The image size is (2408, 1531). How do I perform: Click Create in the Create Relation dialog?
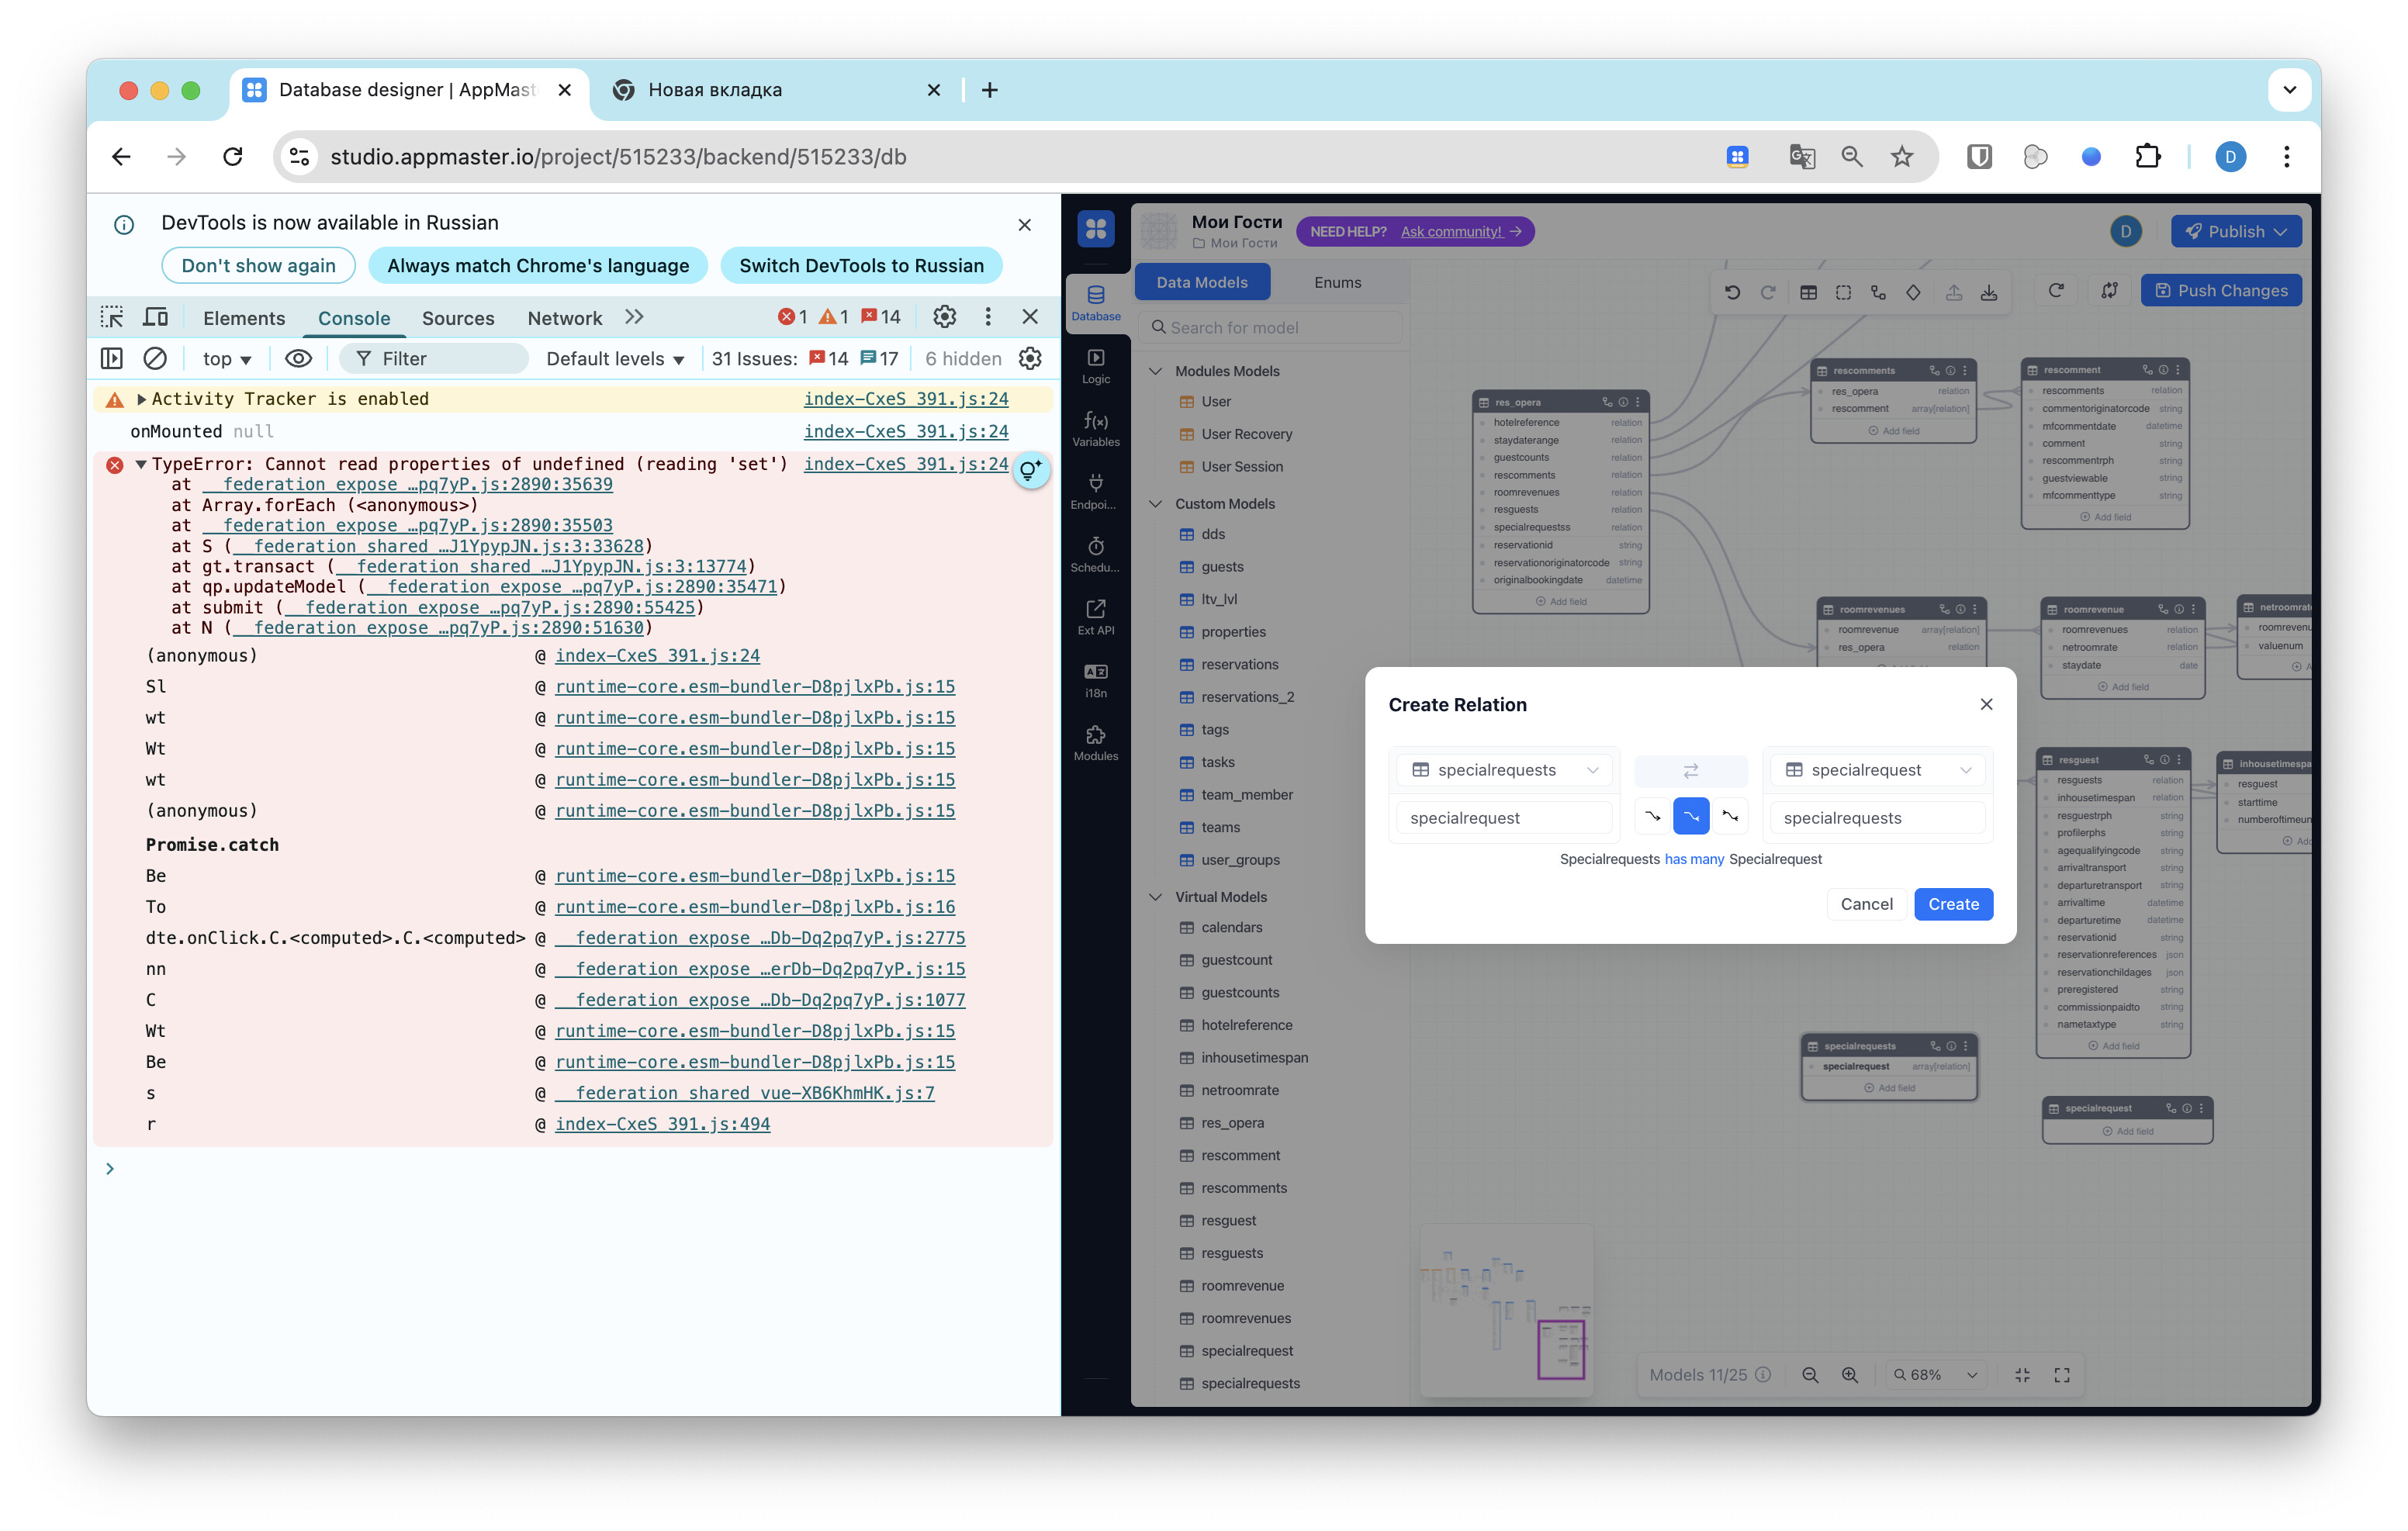tap(1953, 904)
